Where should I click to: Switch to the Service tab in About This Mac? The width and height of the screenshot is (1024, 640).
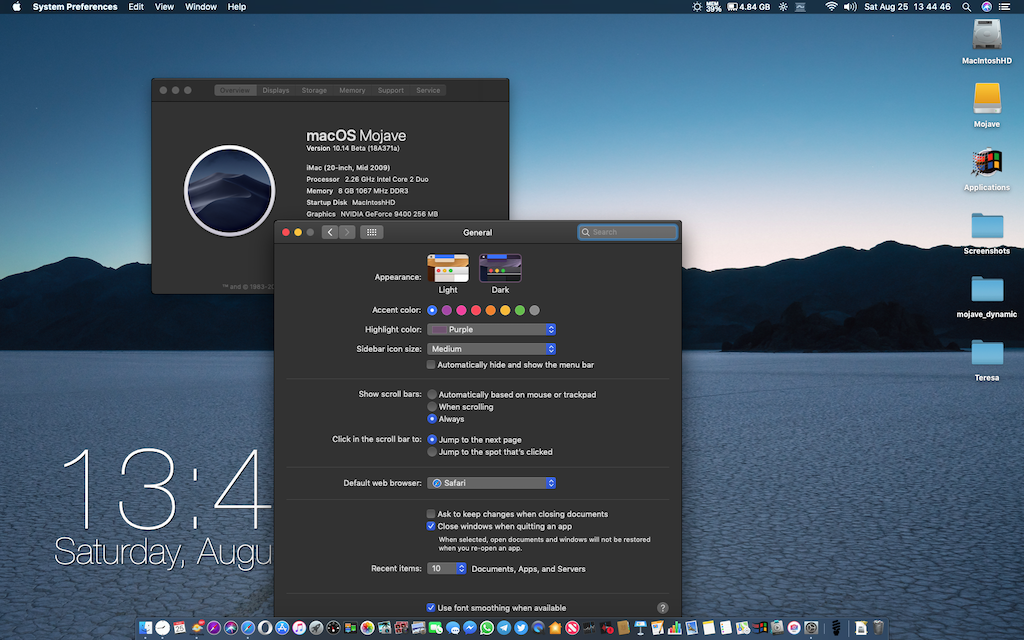(x=428, y=90)
